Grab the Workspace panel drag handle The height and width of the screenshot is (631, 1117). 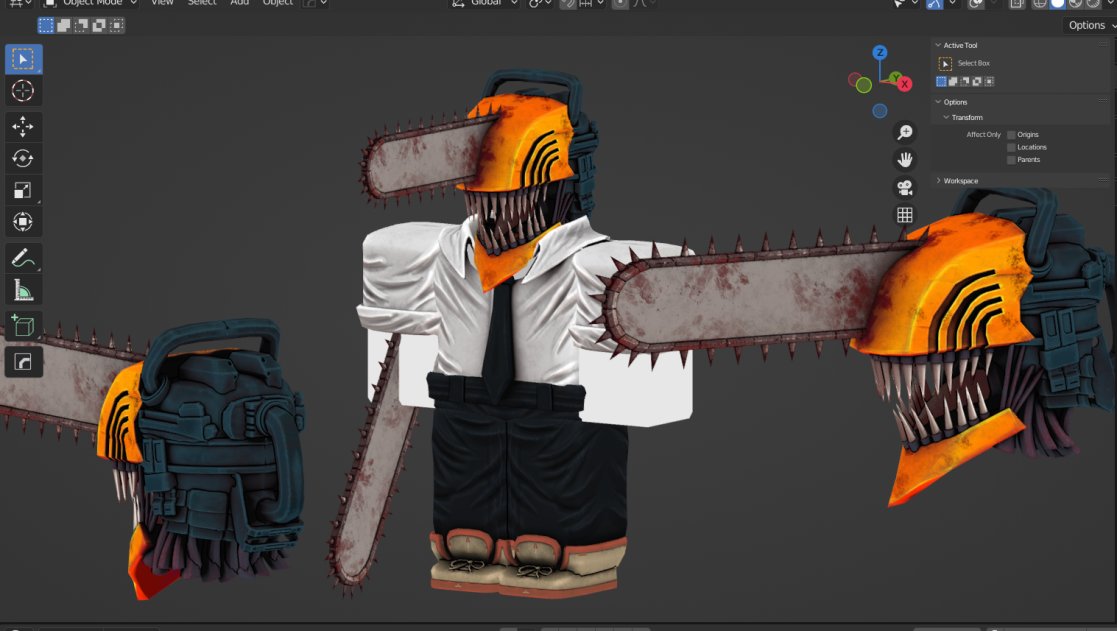pyautogui.click(x=1103, y=179)
